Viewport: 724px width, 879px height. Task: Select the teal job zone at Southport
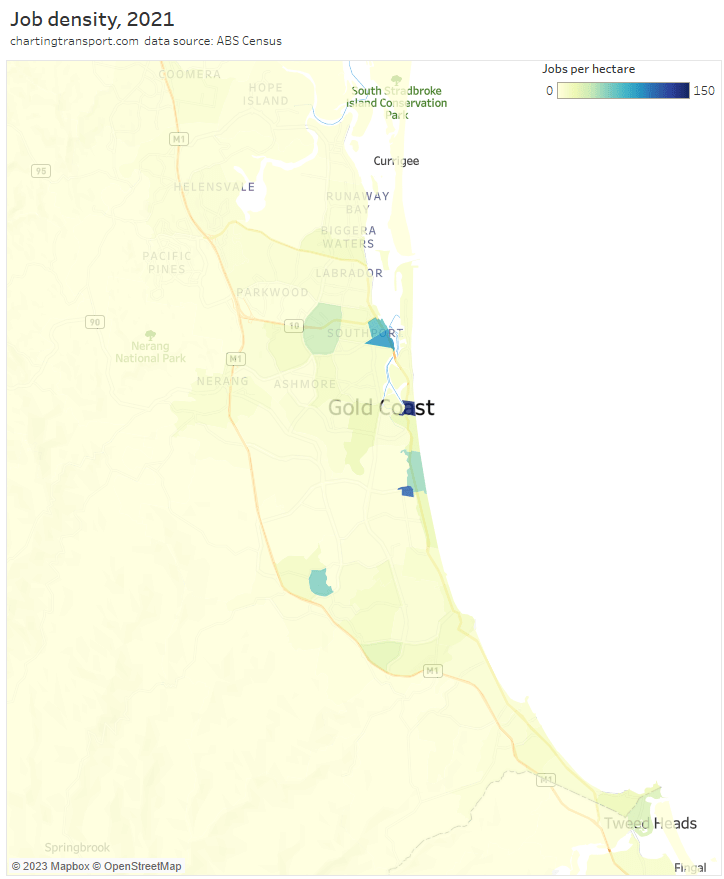tap(379, 336)
